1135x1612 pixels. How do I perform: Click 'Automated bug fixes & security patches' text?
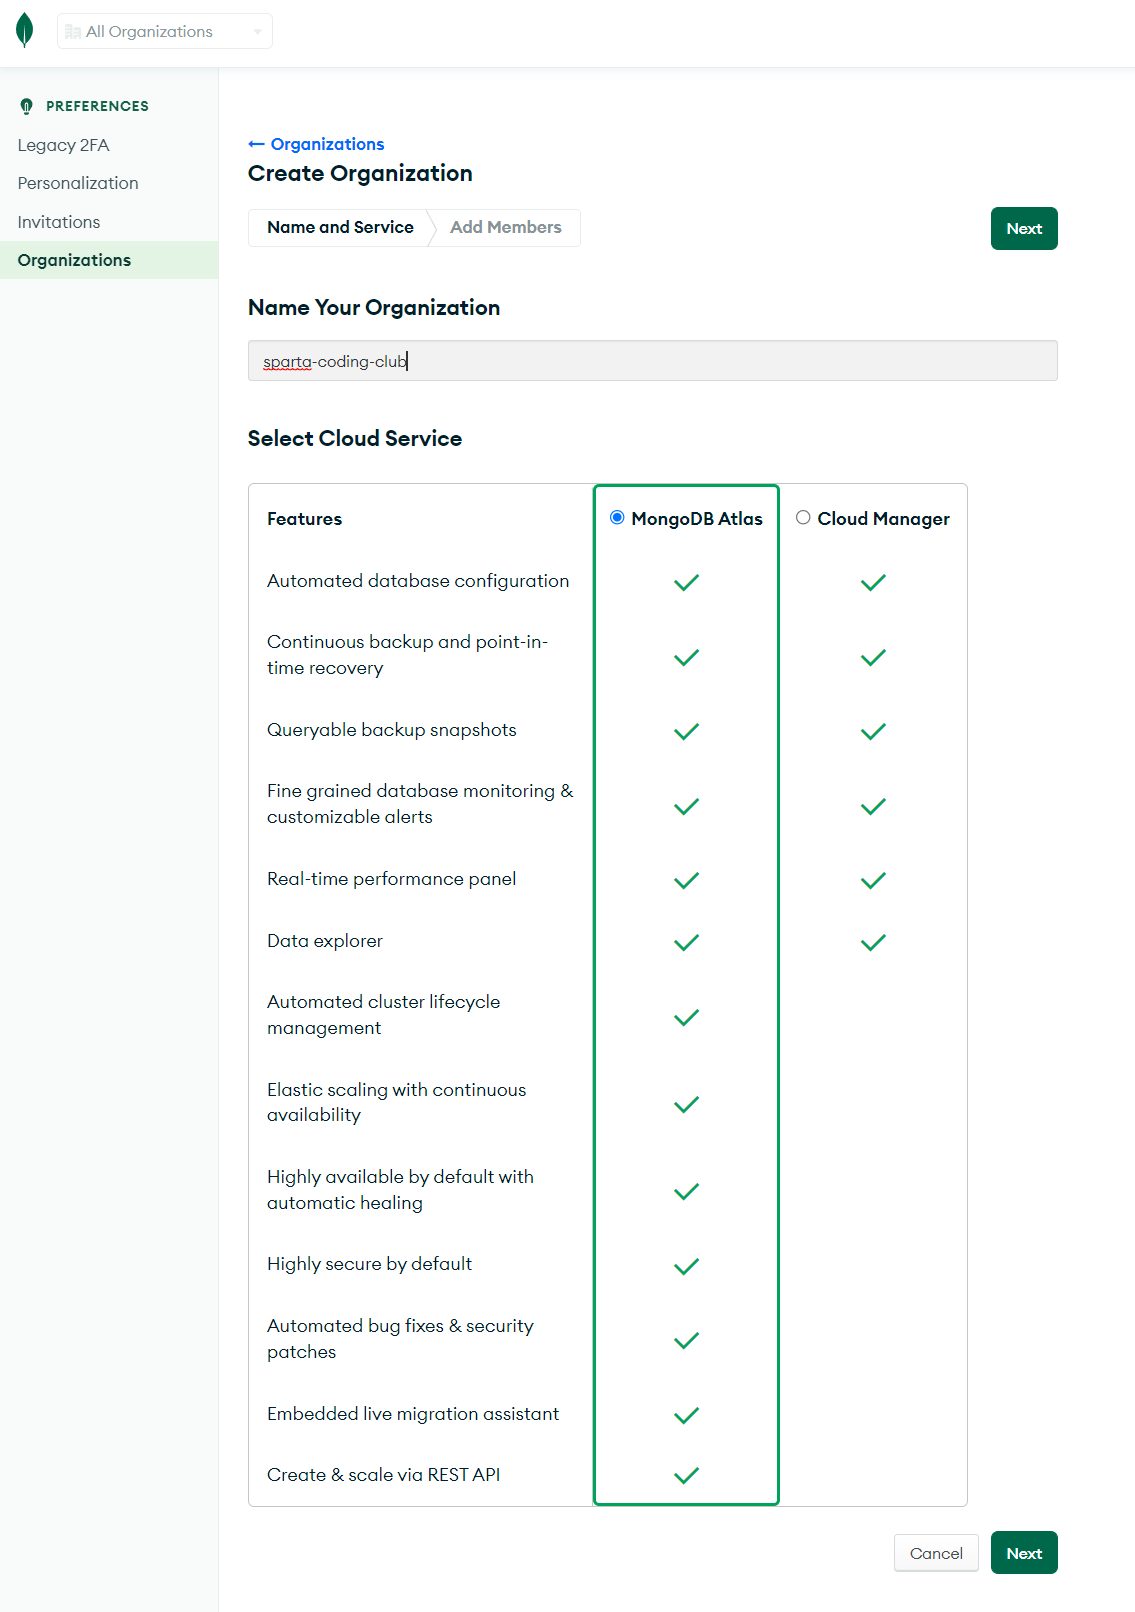pyautogui.click(x=401, y=1338)
